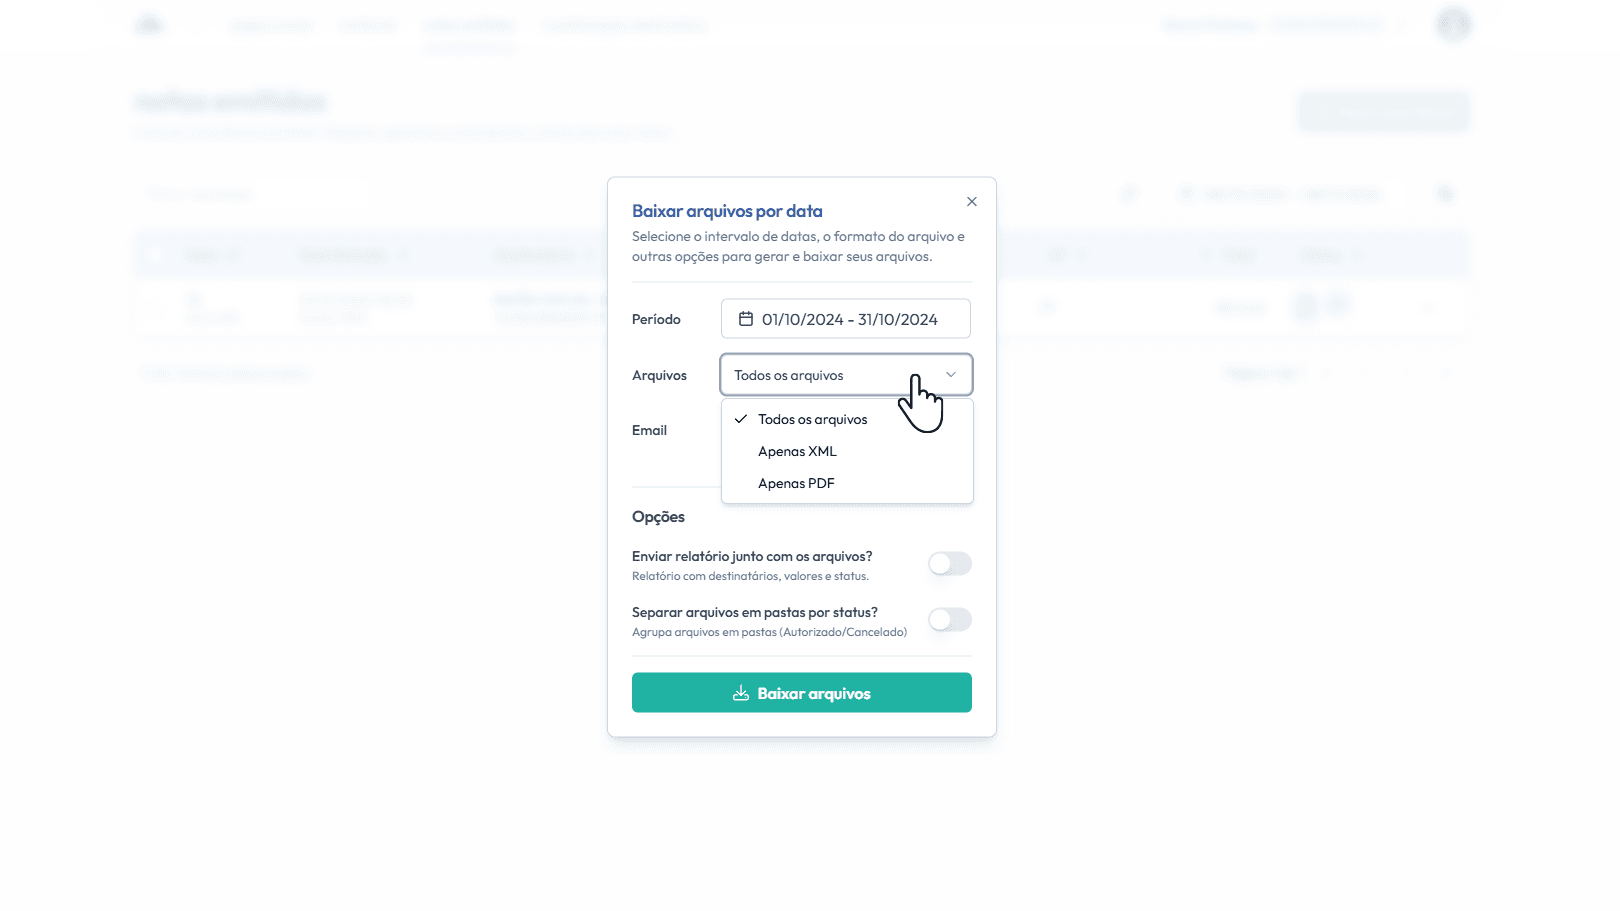Viewport: 1620px width, 911px height.
Task: Click the blurred search field above the table
Action: 250,194
